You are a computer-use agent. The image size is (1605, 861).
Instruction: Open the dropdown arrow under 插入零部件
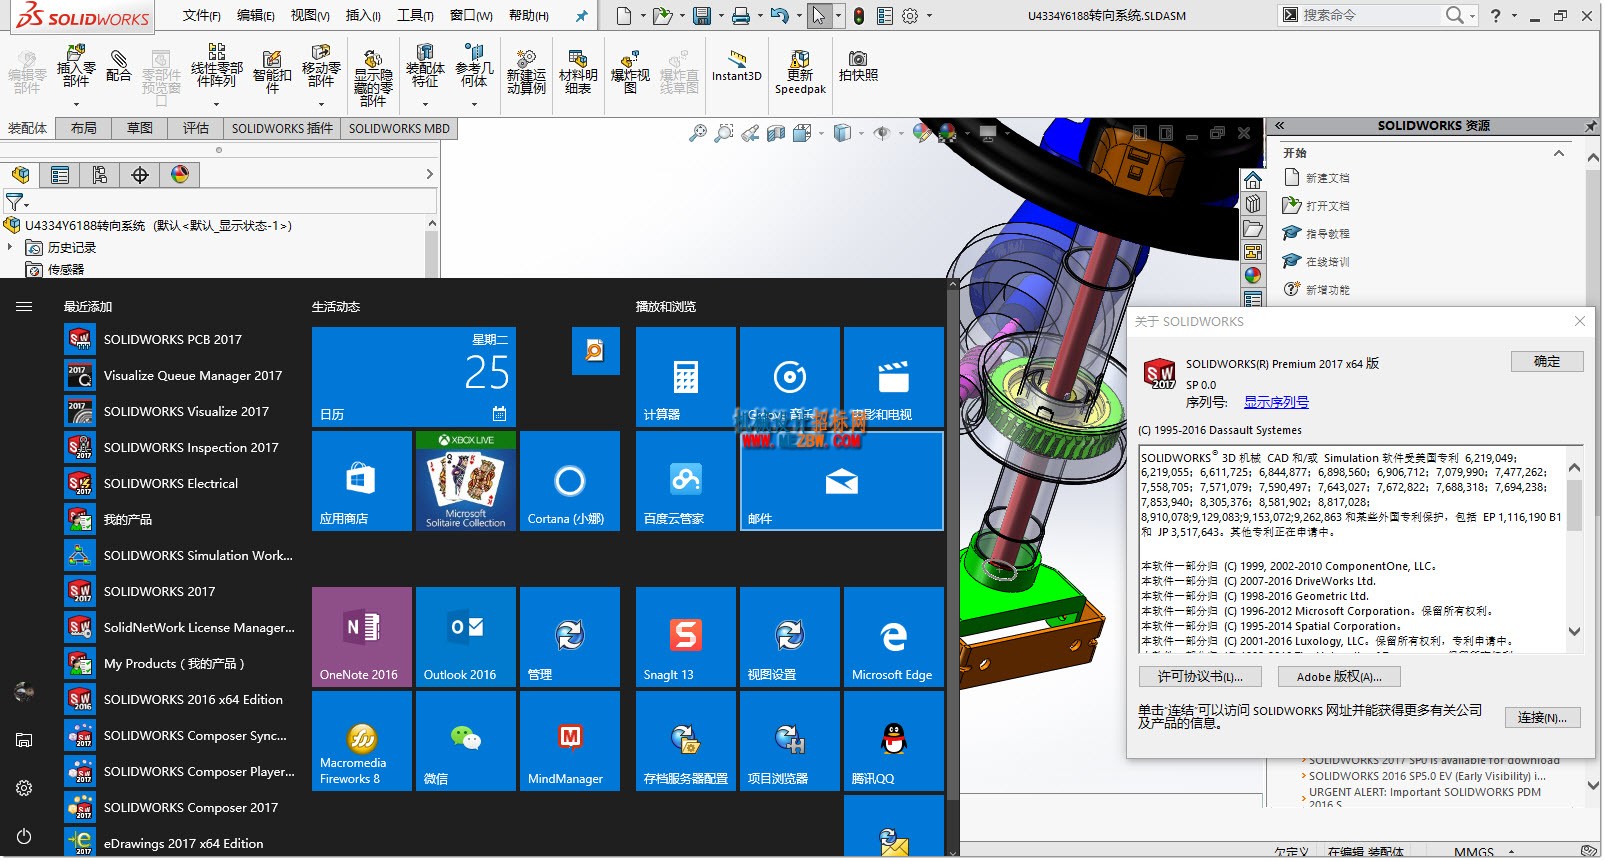76,104
